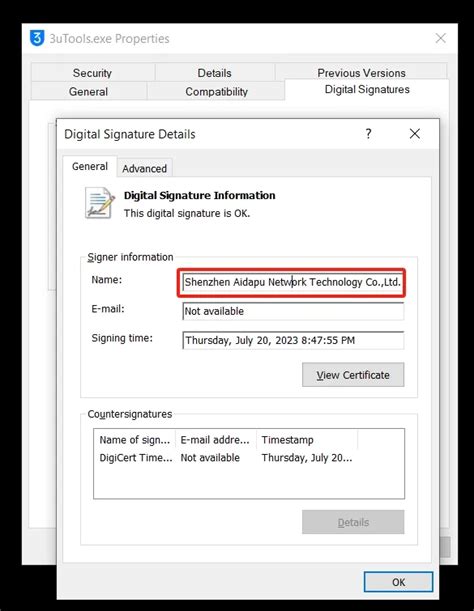Click the text This digital signature is OK.

[x=187, y=214]
